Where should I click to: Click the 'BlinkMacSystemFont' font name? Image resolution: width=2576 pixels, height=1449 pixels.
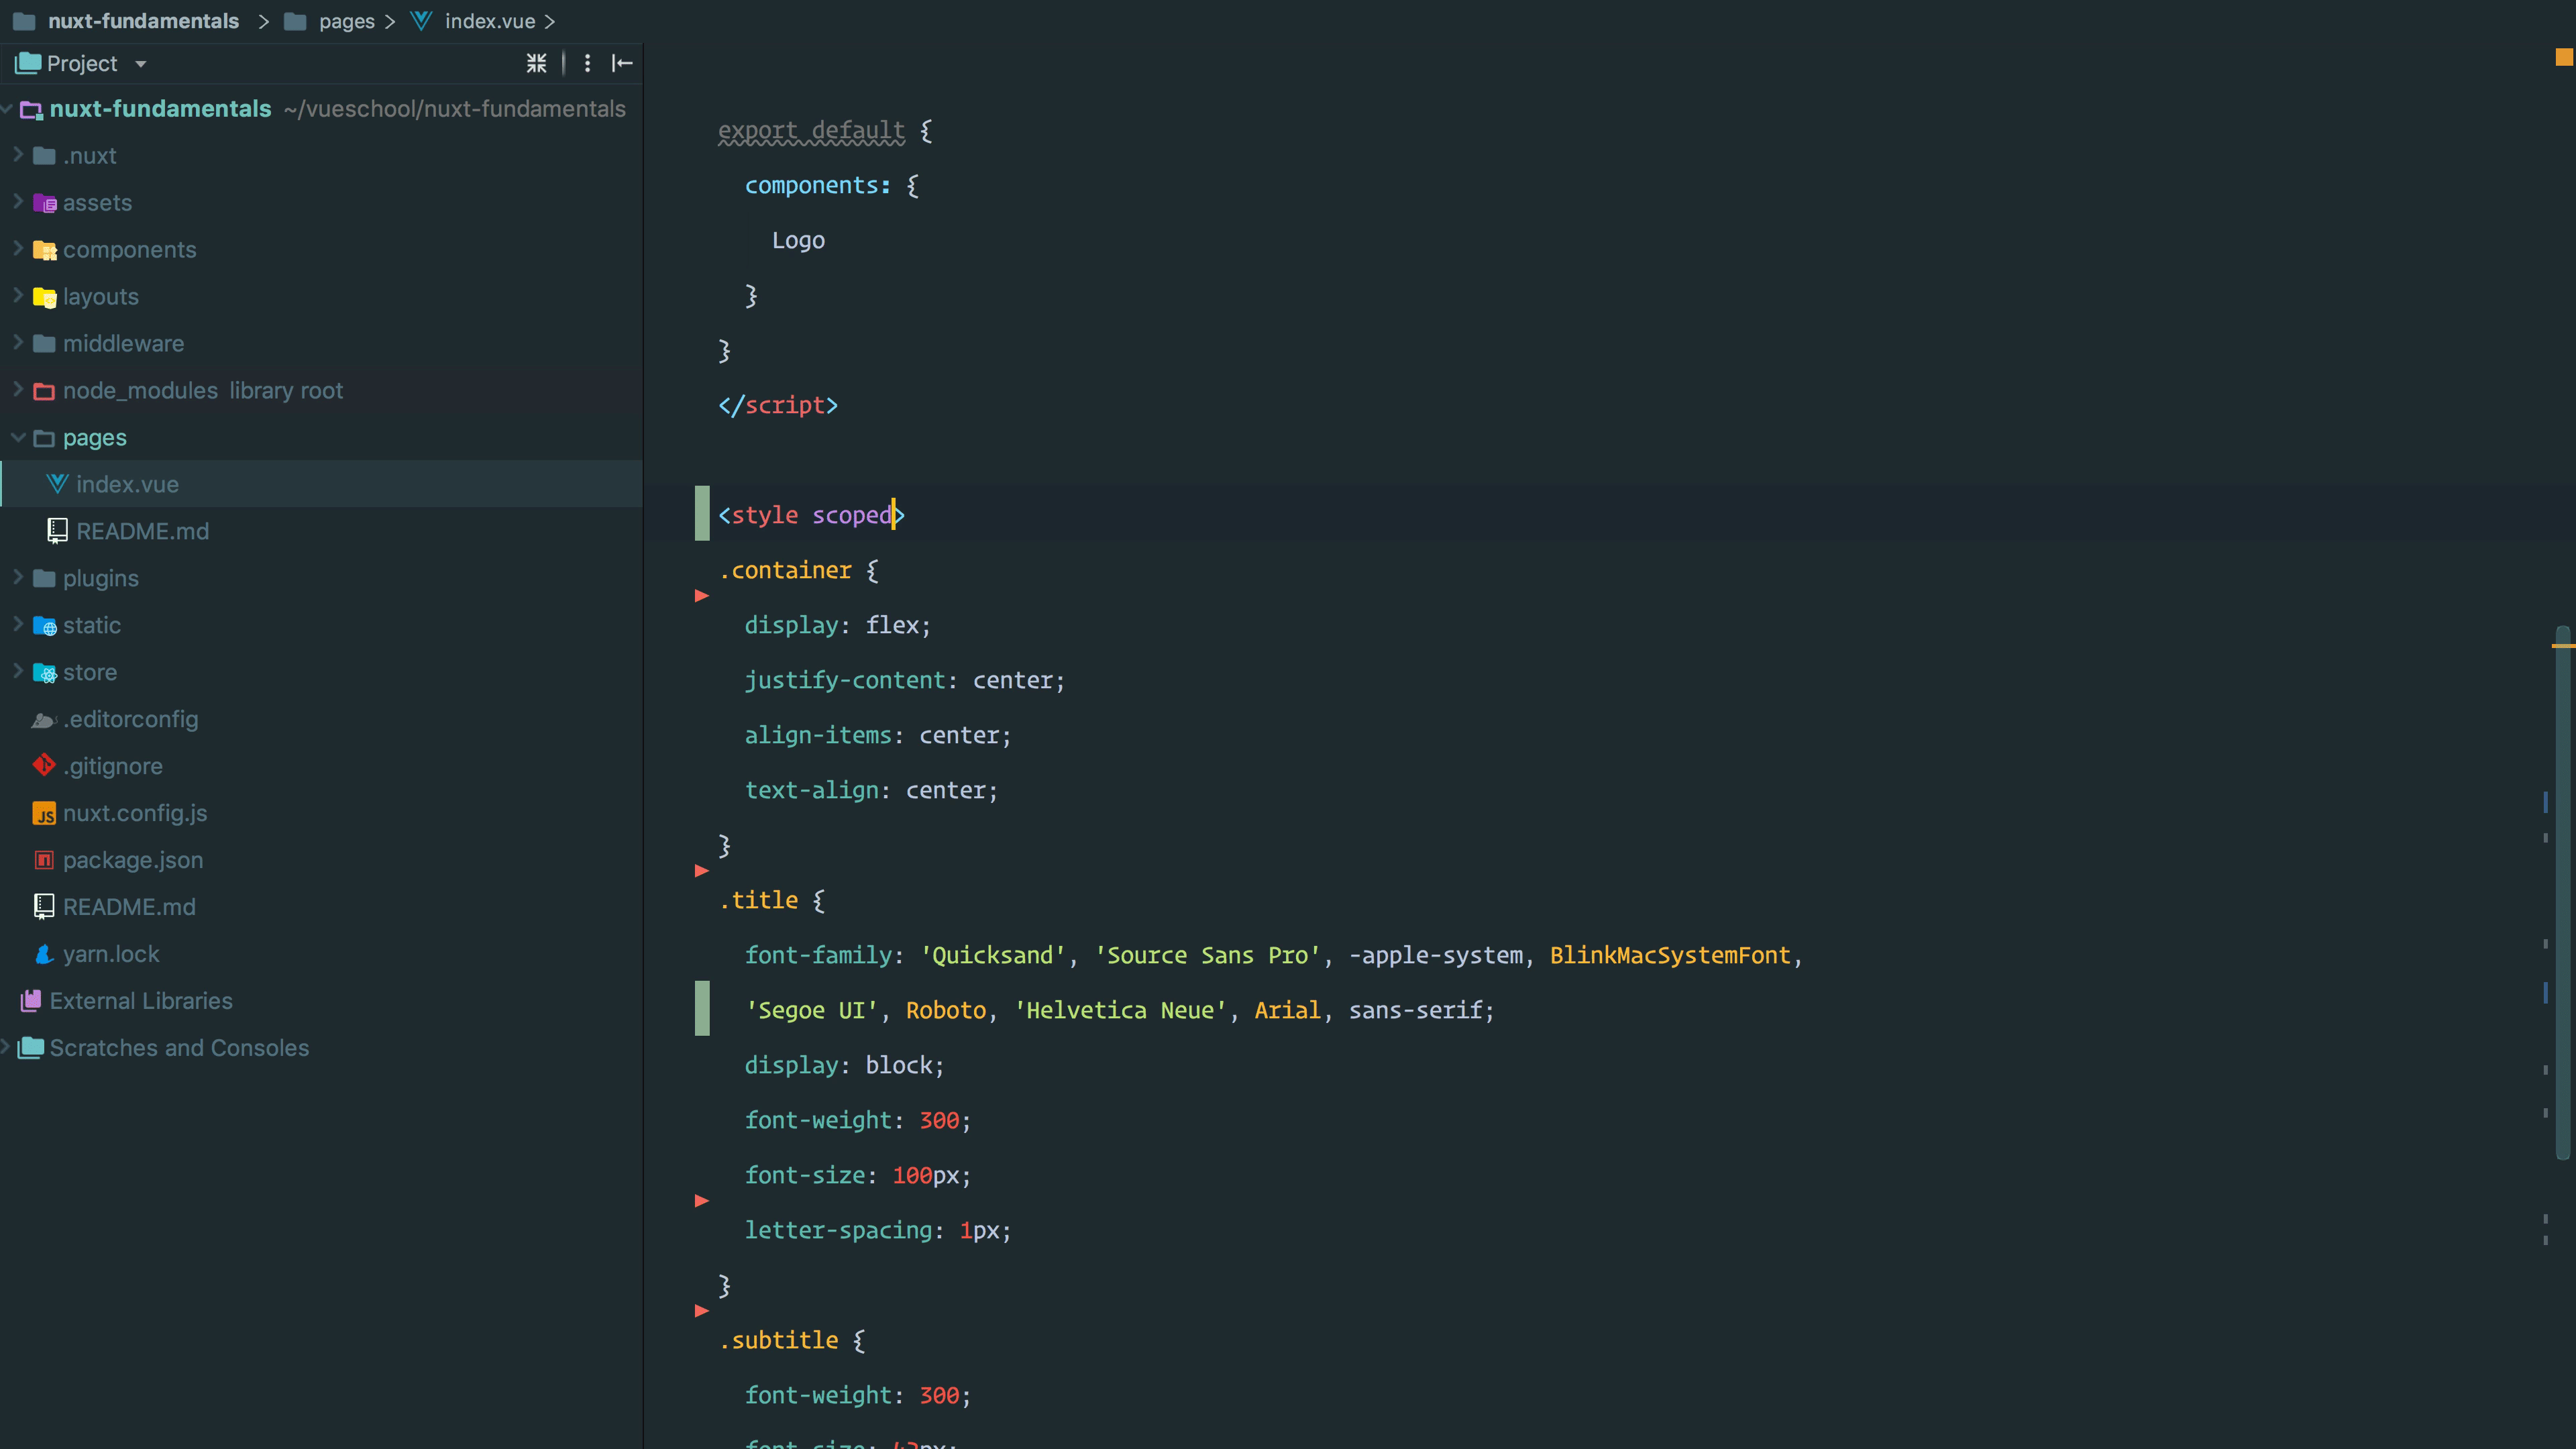click(1670, 955)
